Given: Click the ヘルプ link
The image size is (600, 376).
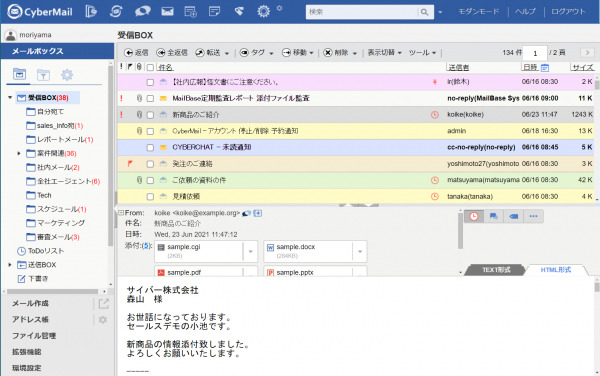Looking at the screenshot, I should (x=525, y=11).
